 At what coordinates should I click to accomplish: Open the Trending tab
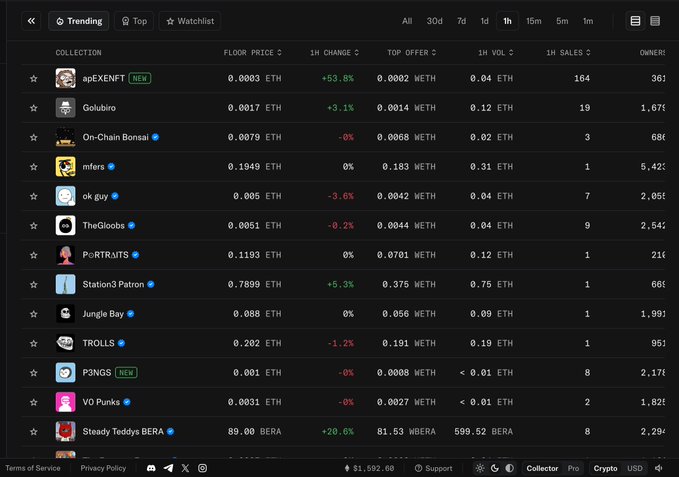pyautogui.click(x=79, y=21)
